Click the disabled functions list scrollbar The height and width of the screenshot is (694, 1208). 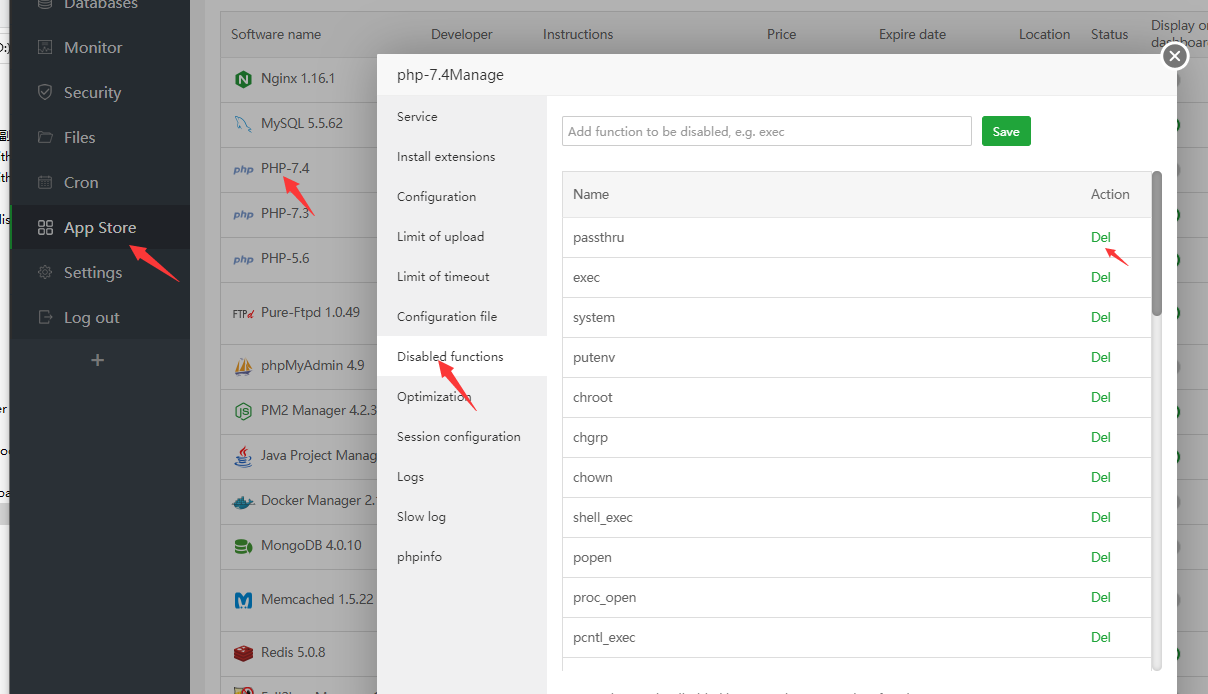1157,243
